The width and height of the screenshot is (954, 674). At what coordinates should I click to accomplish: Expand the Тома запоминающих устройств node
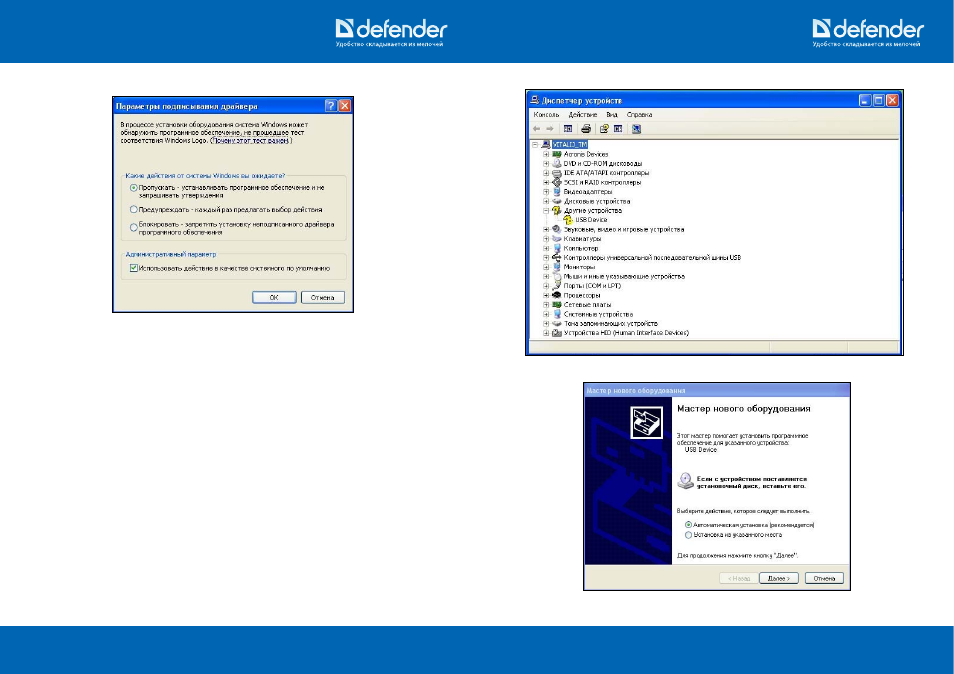(x=546, y=324)
